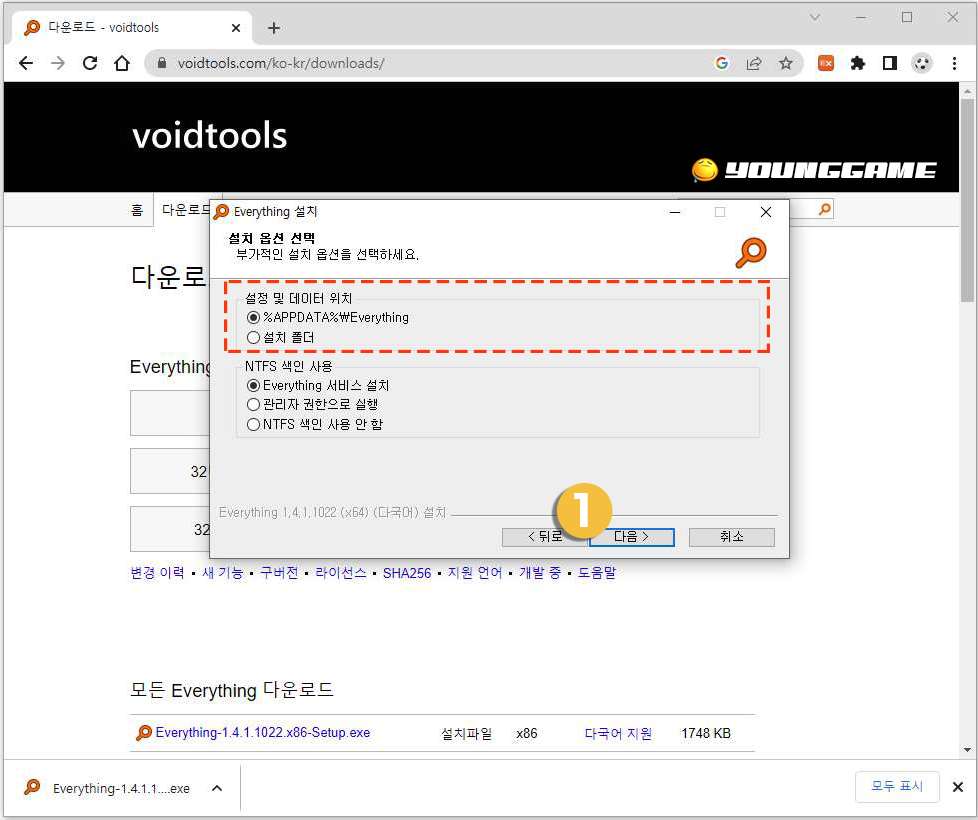Click the scrollbar up arrow

[967, 92]
